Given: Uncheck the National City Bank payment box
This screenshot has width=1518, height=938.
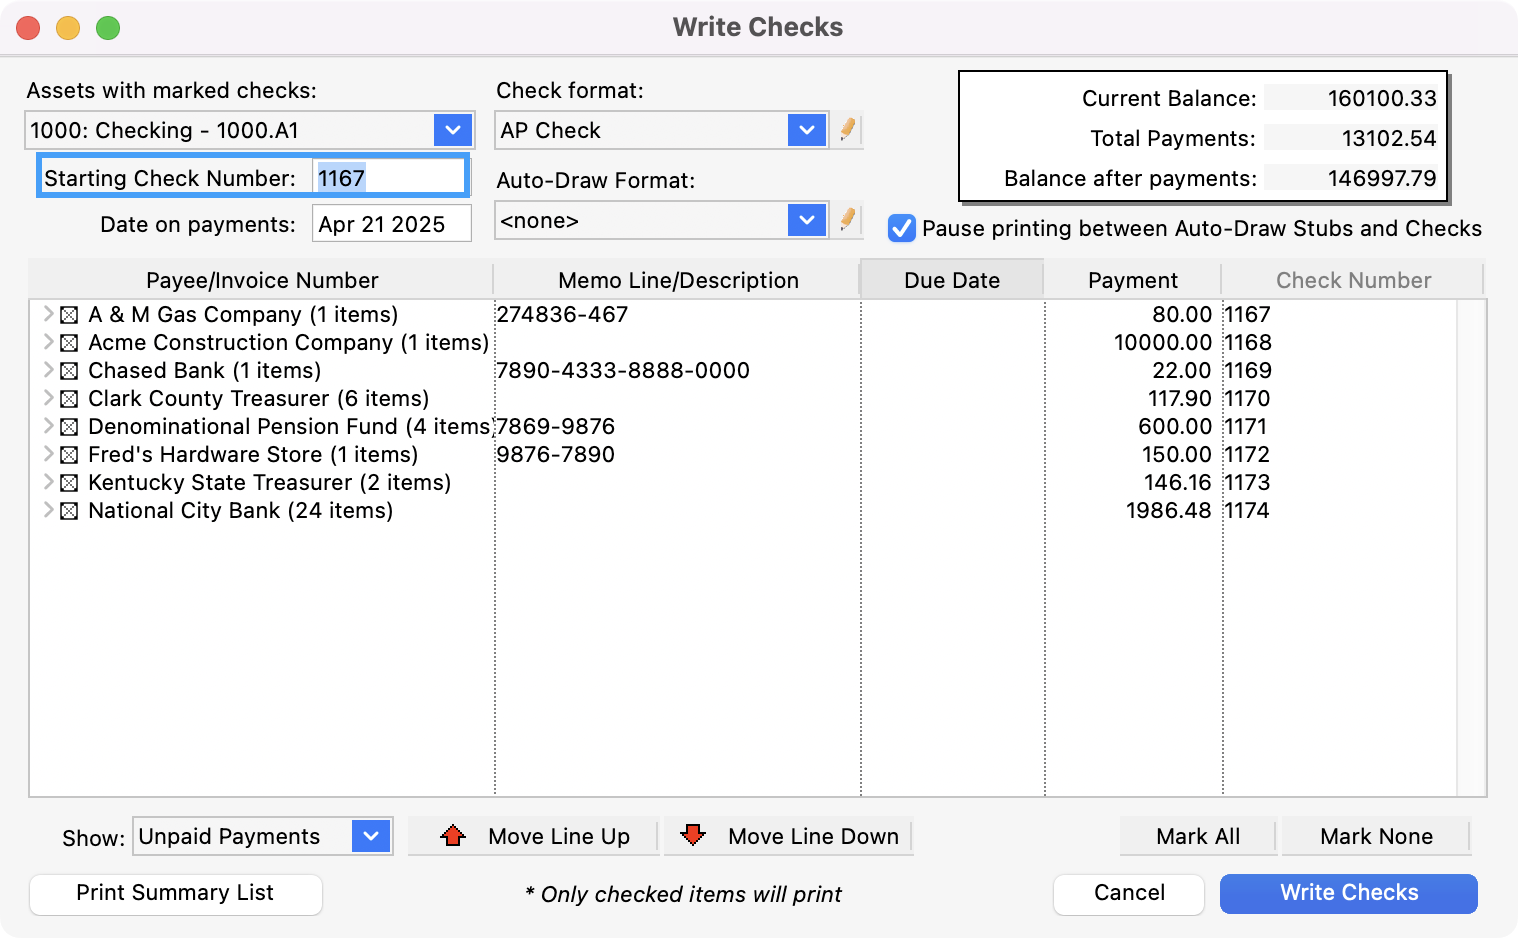Looking at the screenshot, I should [69, 511].
